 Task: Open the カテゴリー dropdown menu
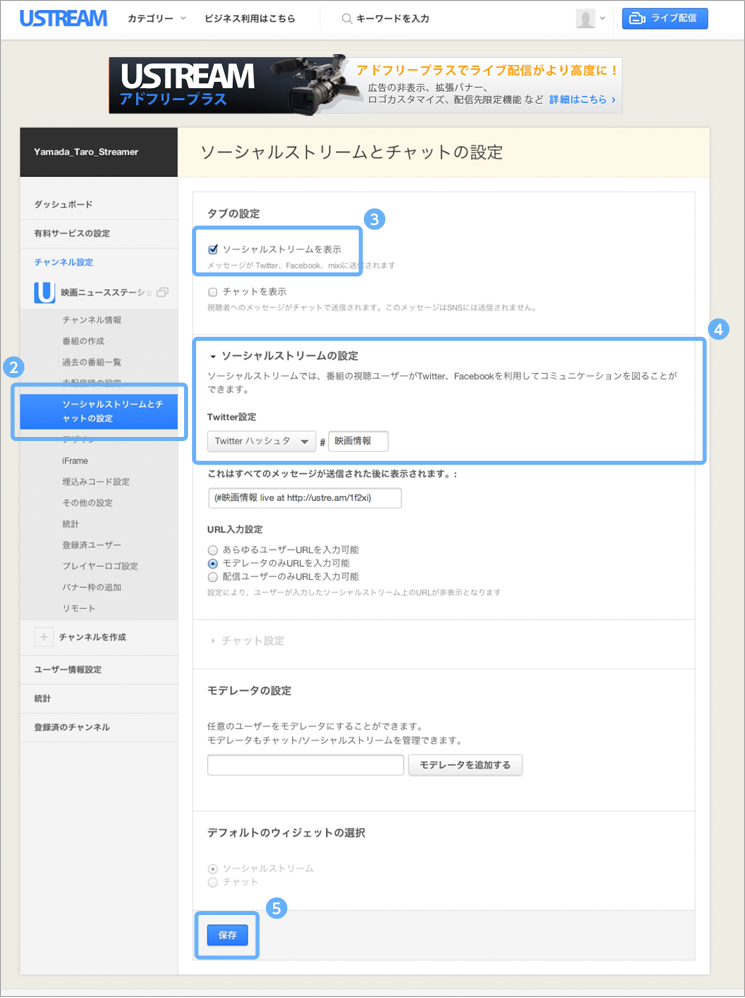[157, 18]
